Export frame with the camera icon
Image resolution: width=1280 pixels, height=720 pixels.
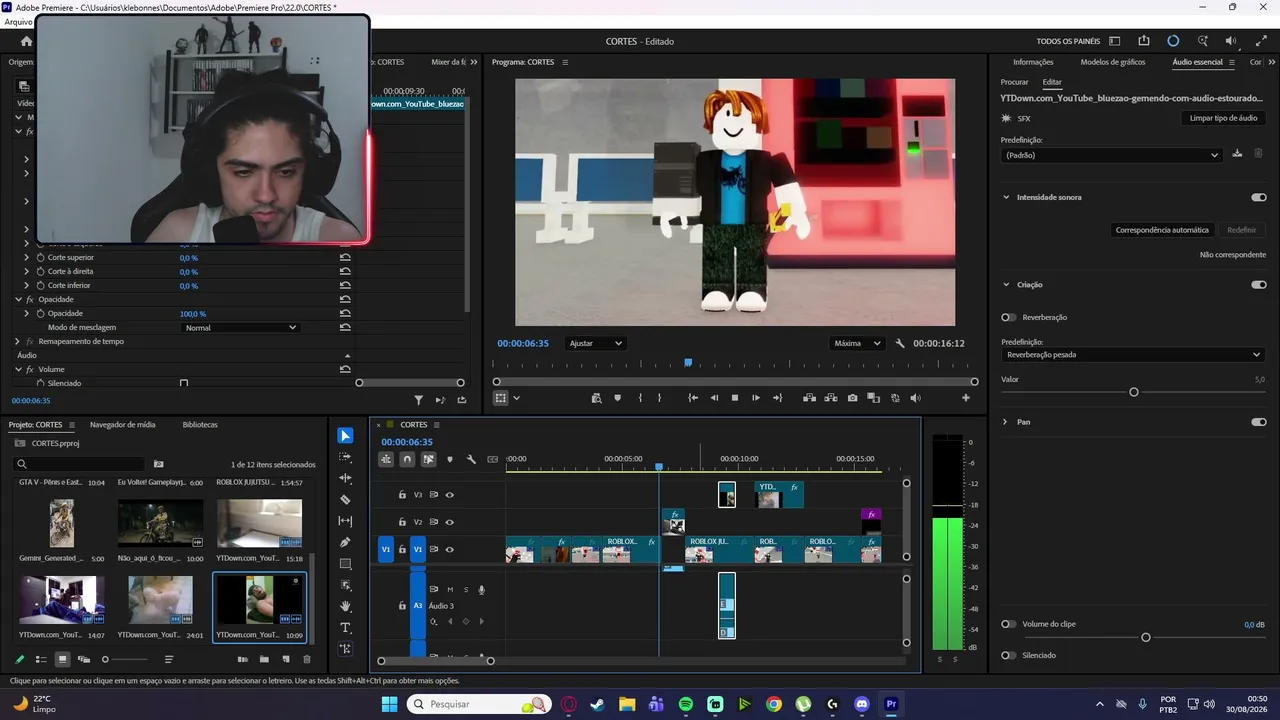tap(852, 398)
